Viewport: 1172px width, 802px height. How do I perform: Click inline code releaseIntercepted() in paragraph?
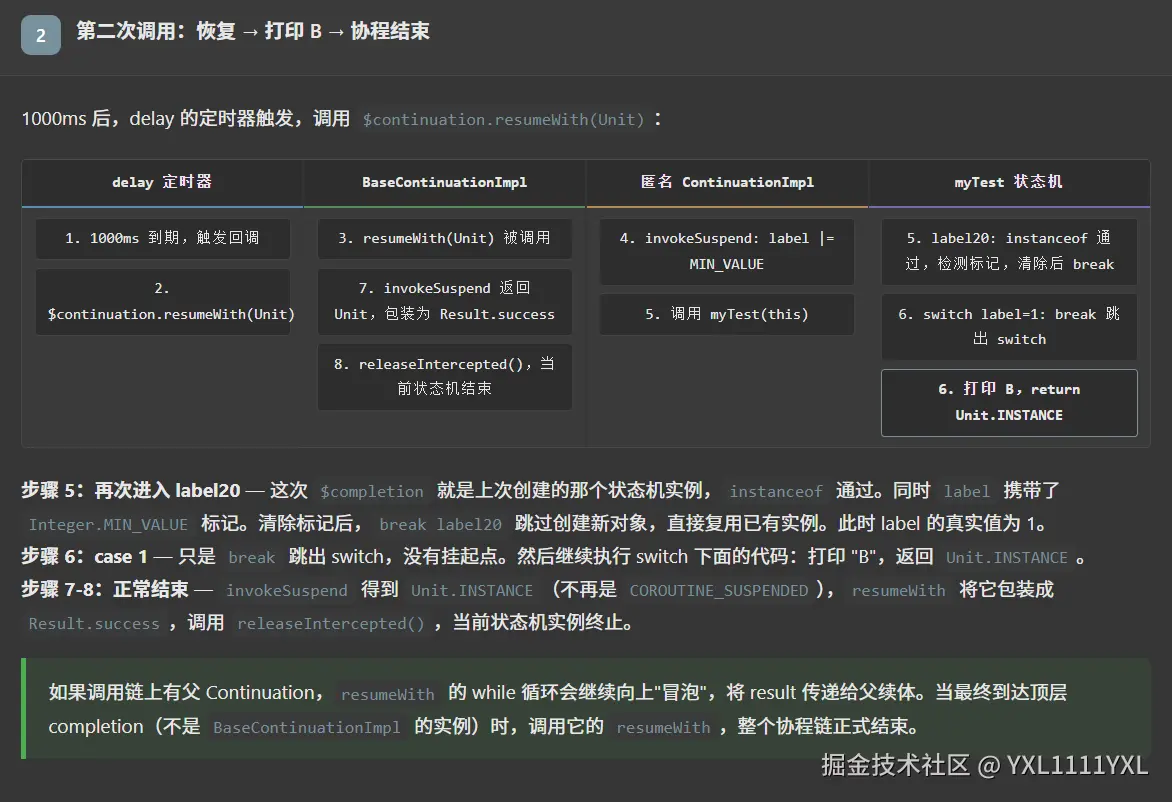coord(330,623)
